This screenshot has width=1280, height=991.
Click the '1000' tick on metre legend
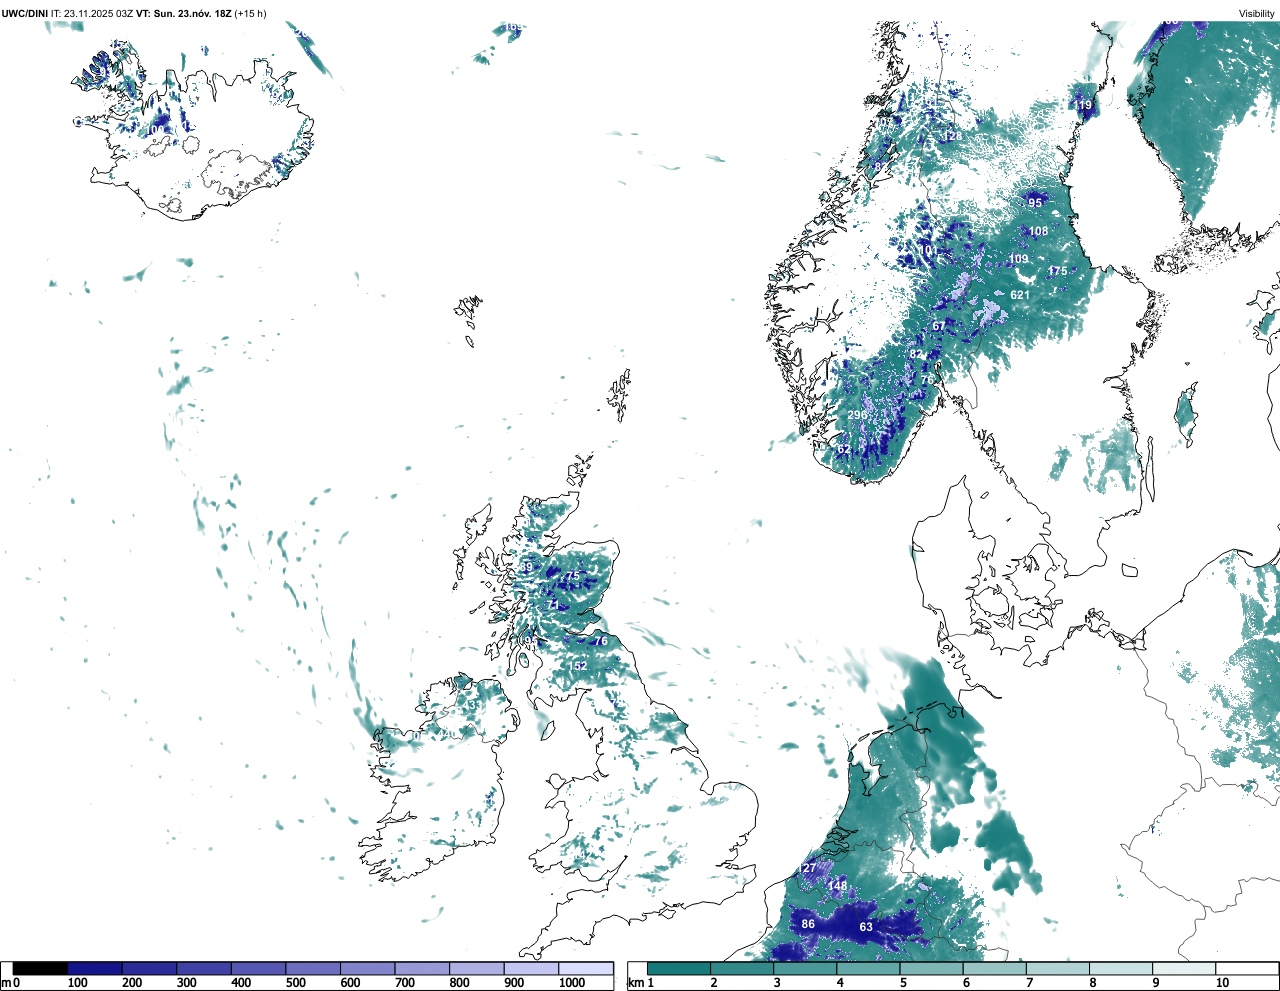point(572,983)
